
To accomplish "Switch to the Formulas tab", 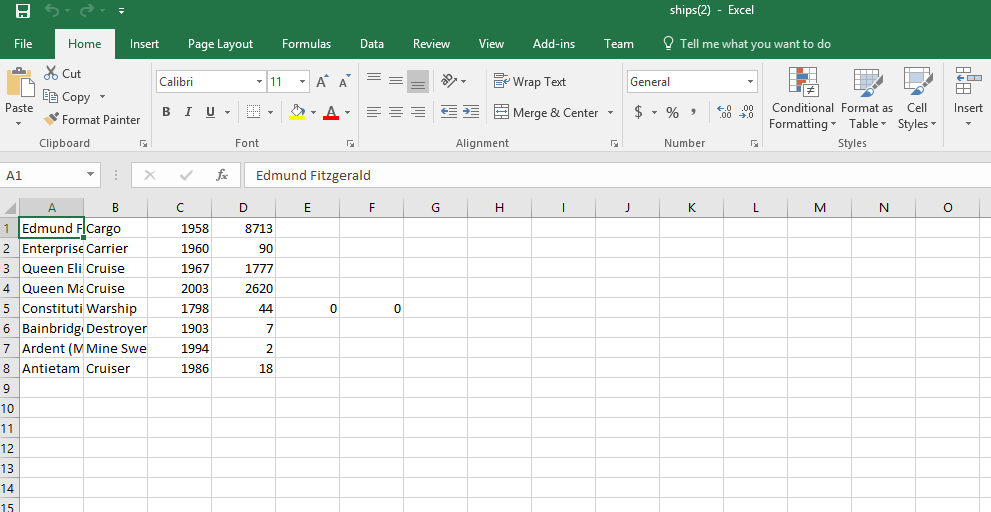I will [307, 44].
